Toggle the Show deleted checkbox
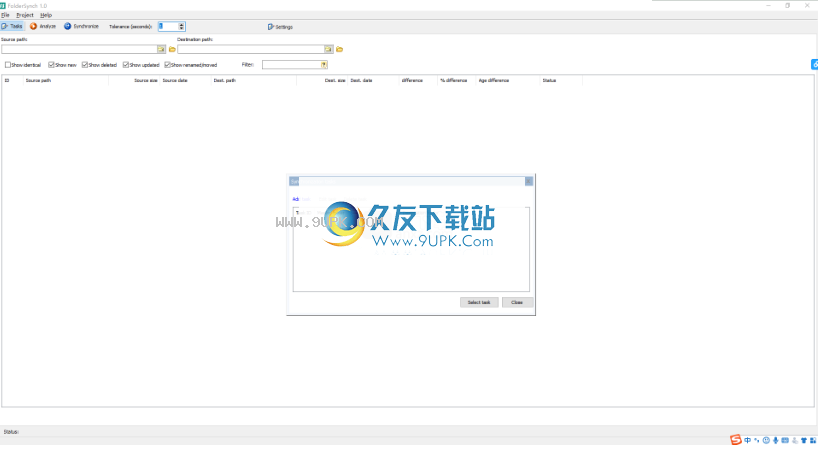Viewport: 824px width, 449px height. pyautogui.click(x=85, y=65)
